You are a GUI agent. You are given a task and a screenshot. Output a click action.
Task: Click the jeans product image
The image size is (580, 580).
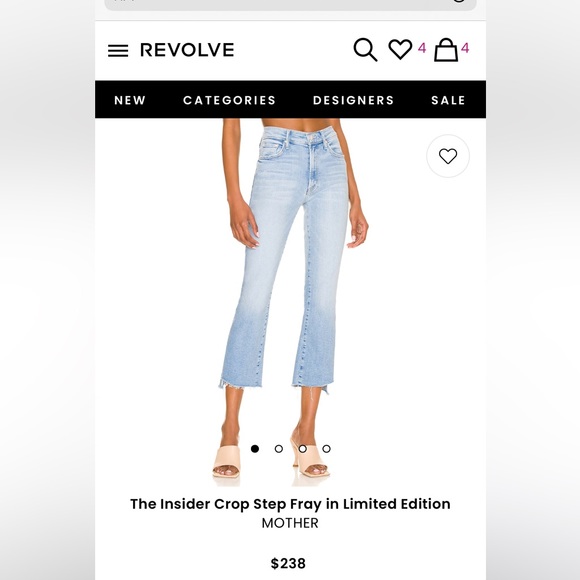(290, 302)
